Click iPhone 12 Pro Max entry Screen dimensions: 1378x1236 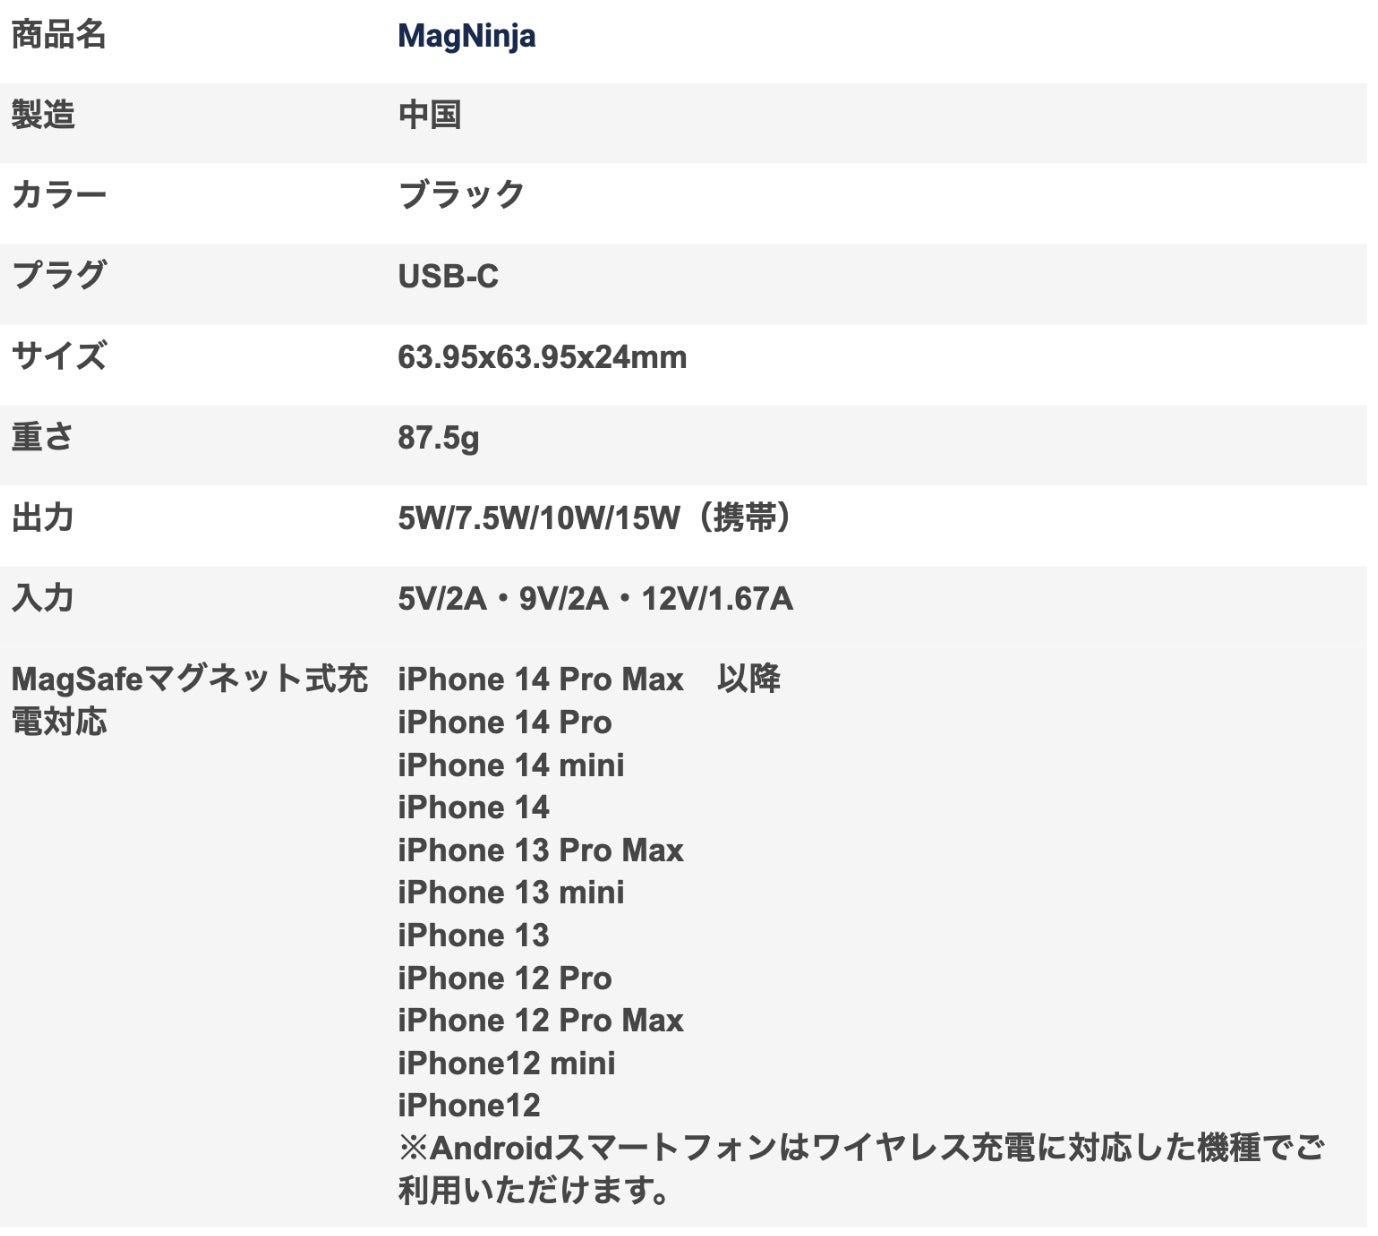[x=540, y=1021]
